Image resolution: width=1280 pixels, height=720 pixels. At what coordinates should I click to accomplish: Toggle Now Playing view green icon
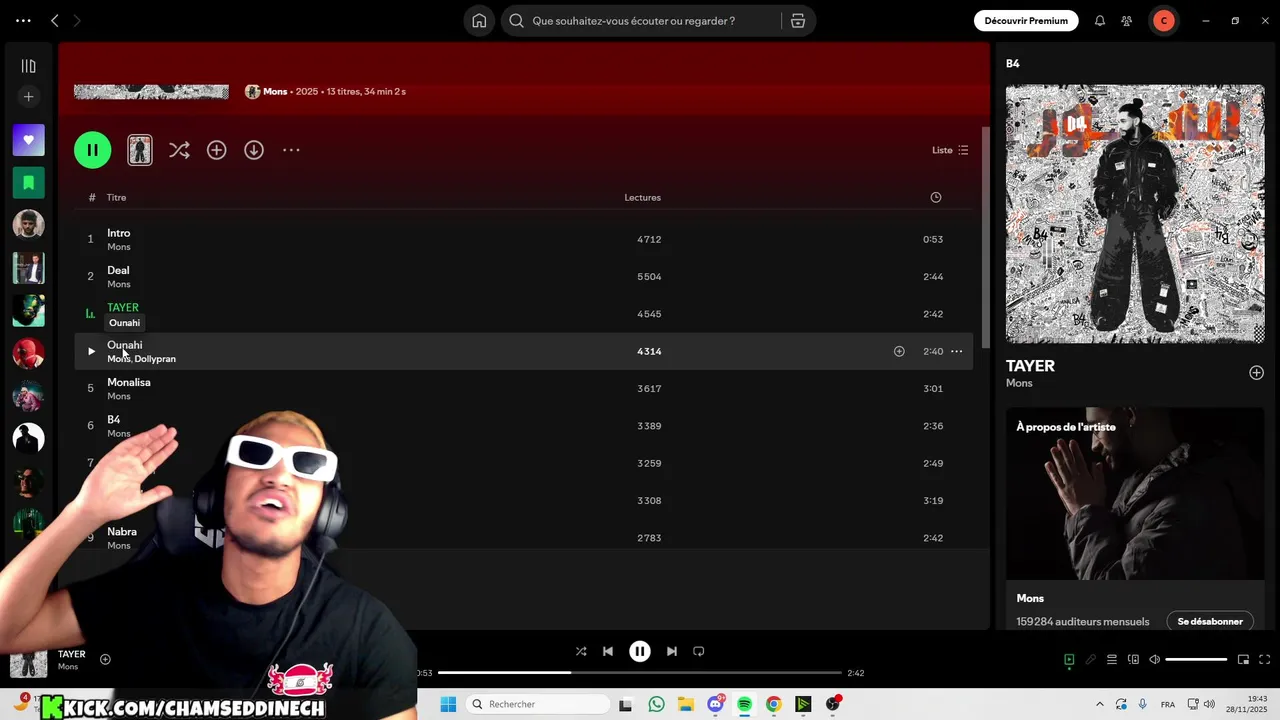click(1069, 659)
